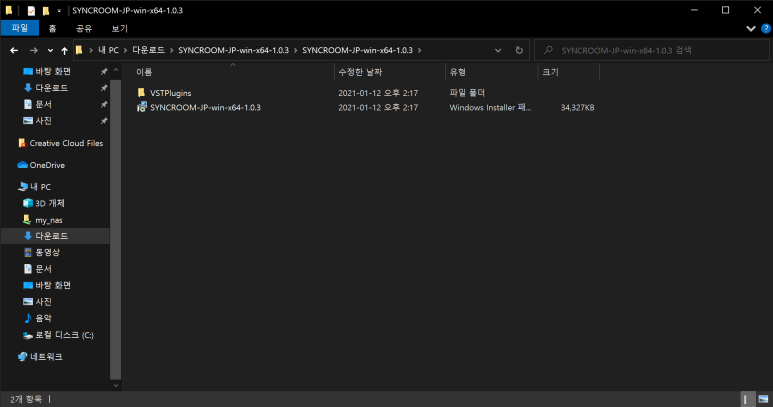The width and height of the screenshot is (773, 407).
Task: Switch to the 보기 ribbon tab
Action: click(x=119, y=29)
